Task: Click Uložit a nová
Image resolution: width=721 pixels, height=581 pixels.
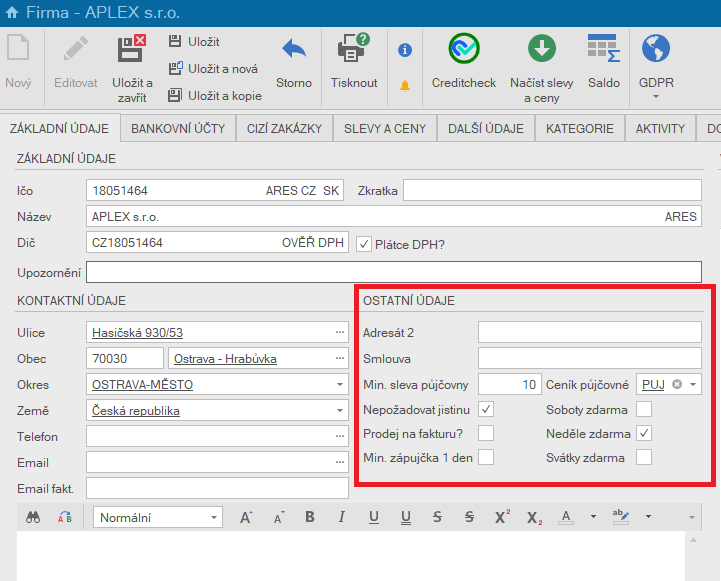Action: coord(213,68)
